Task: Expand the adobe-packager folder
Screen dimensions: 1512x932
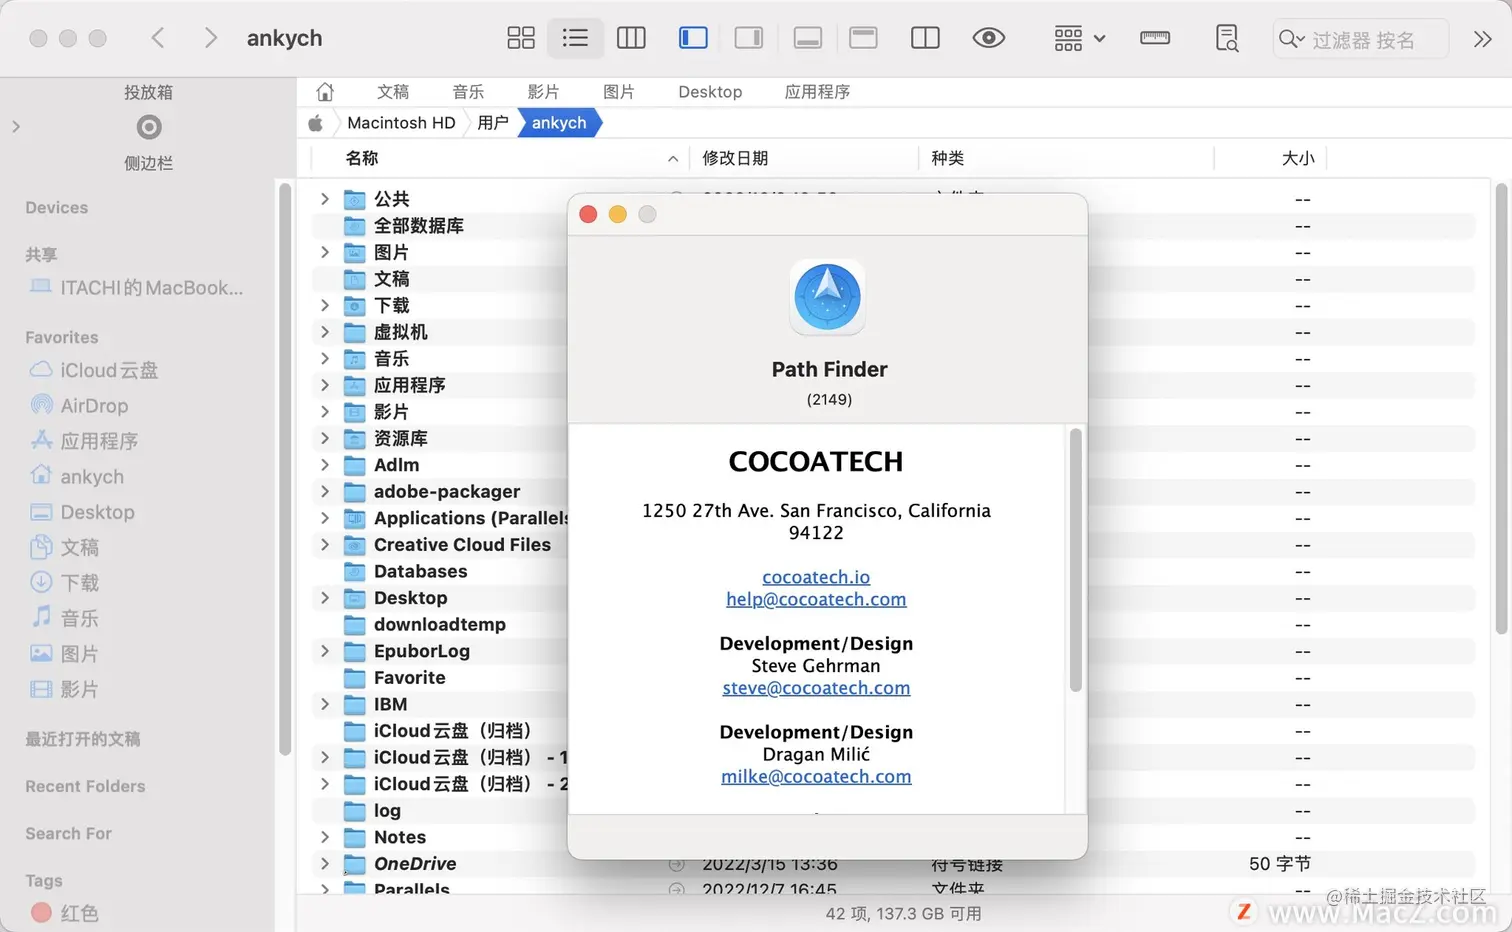Action: [324, 491]
